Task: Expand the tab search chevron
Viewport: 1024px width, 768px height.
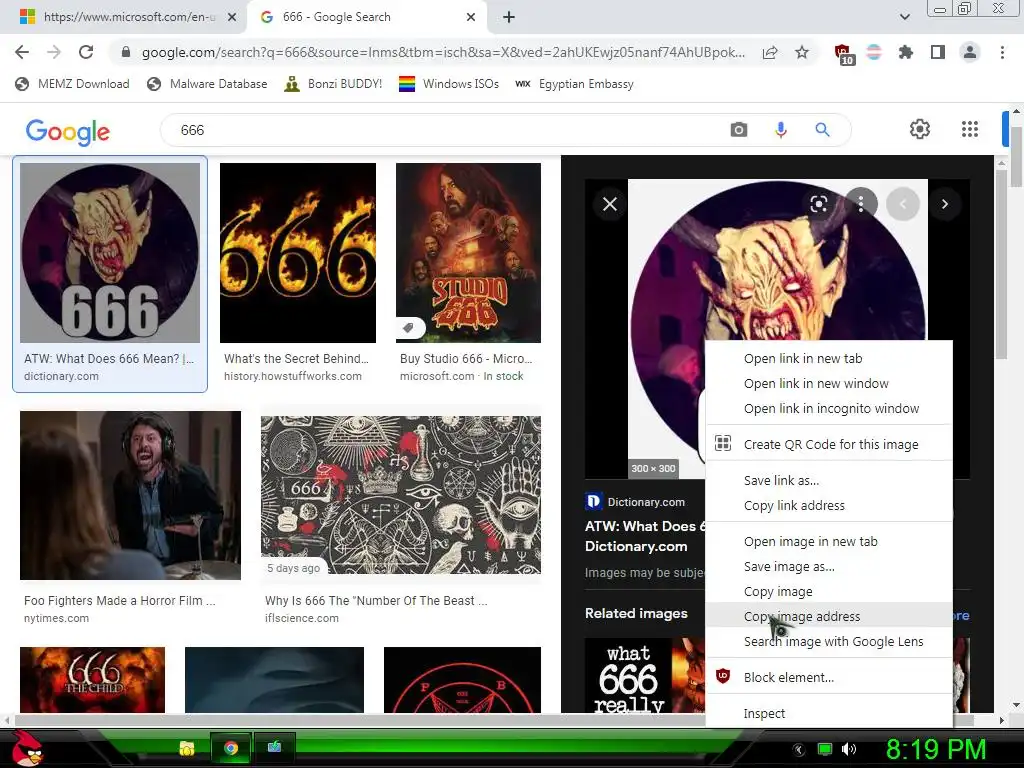Action: pos(904,17)
